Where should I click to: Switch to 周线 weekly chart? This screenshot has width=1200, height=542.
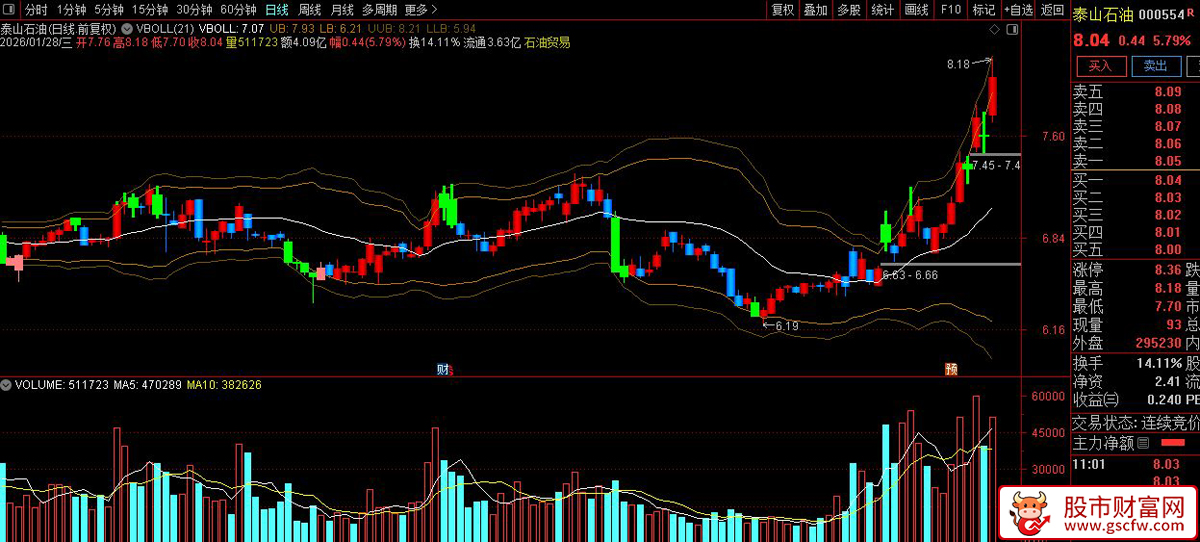(310, 10)
